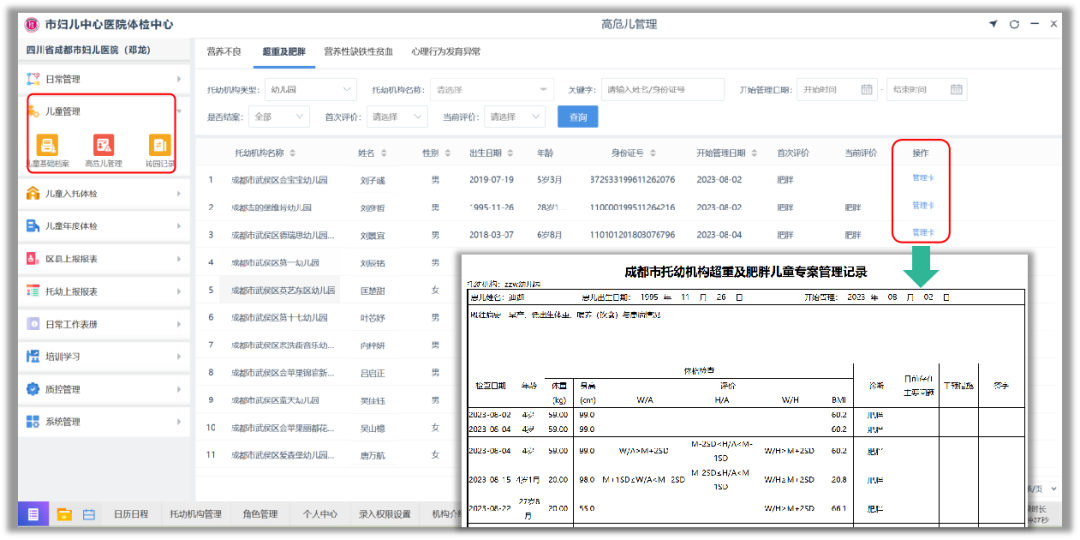1080x540 pixels.
Task: Open 管理卡 link for ID 110000199511264216 row
Action: pos(922,205)
